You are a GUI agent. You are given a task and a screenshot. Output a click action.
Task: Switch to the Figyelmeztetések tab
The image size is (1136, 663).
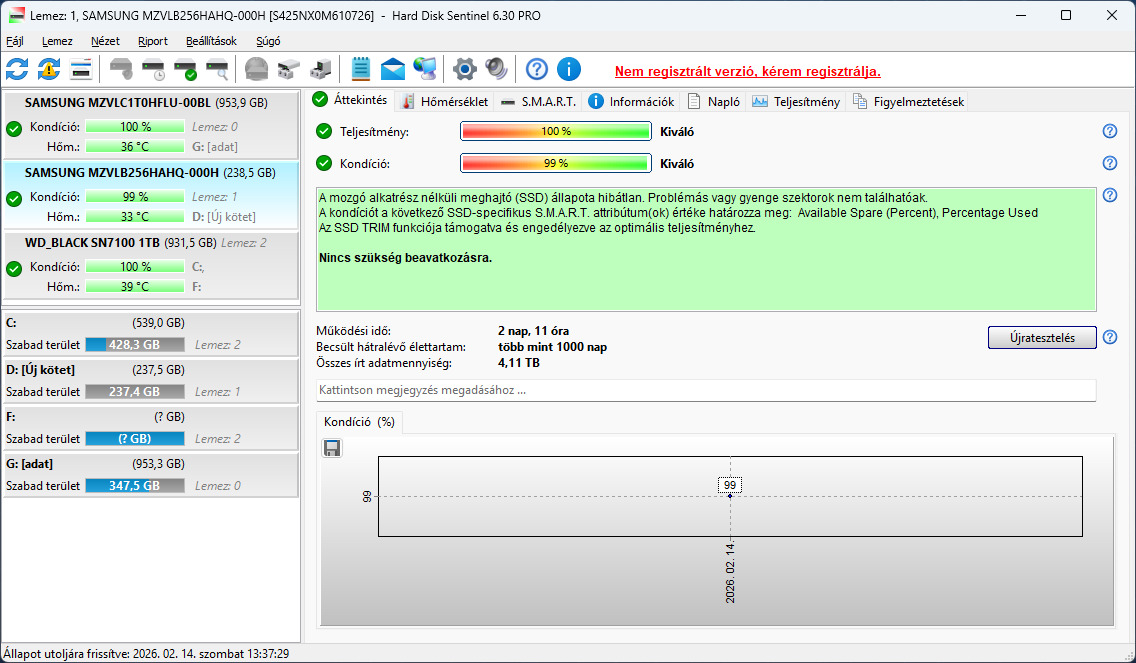[x=909, y=101]
